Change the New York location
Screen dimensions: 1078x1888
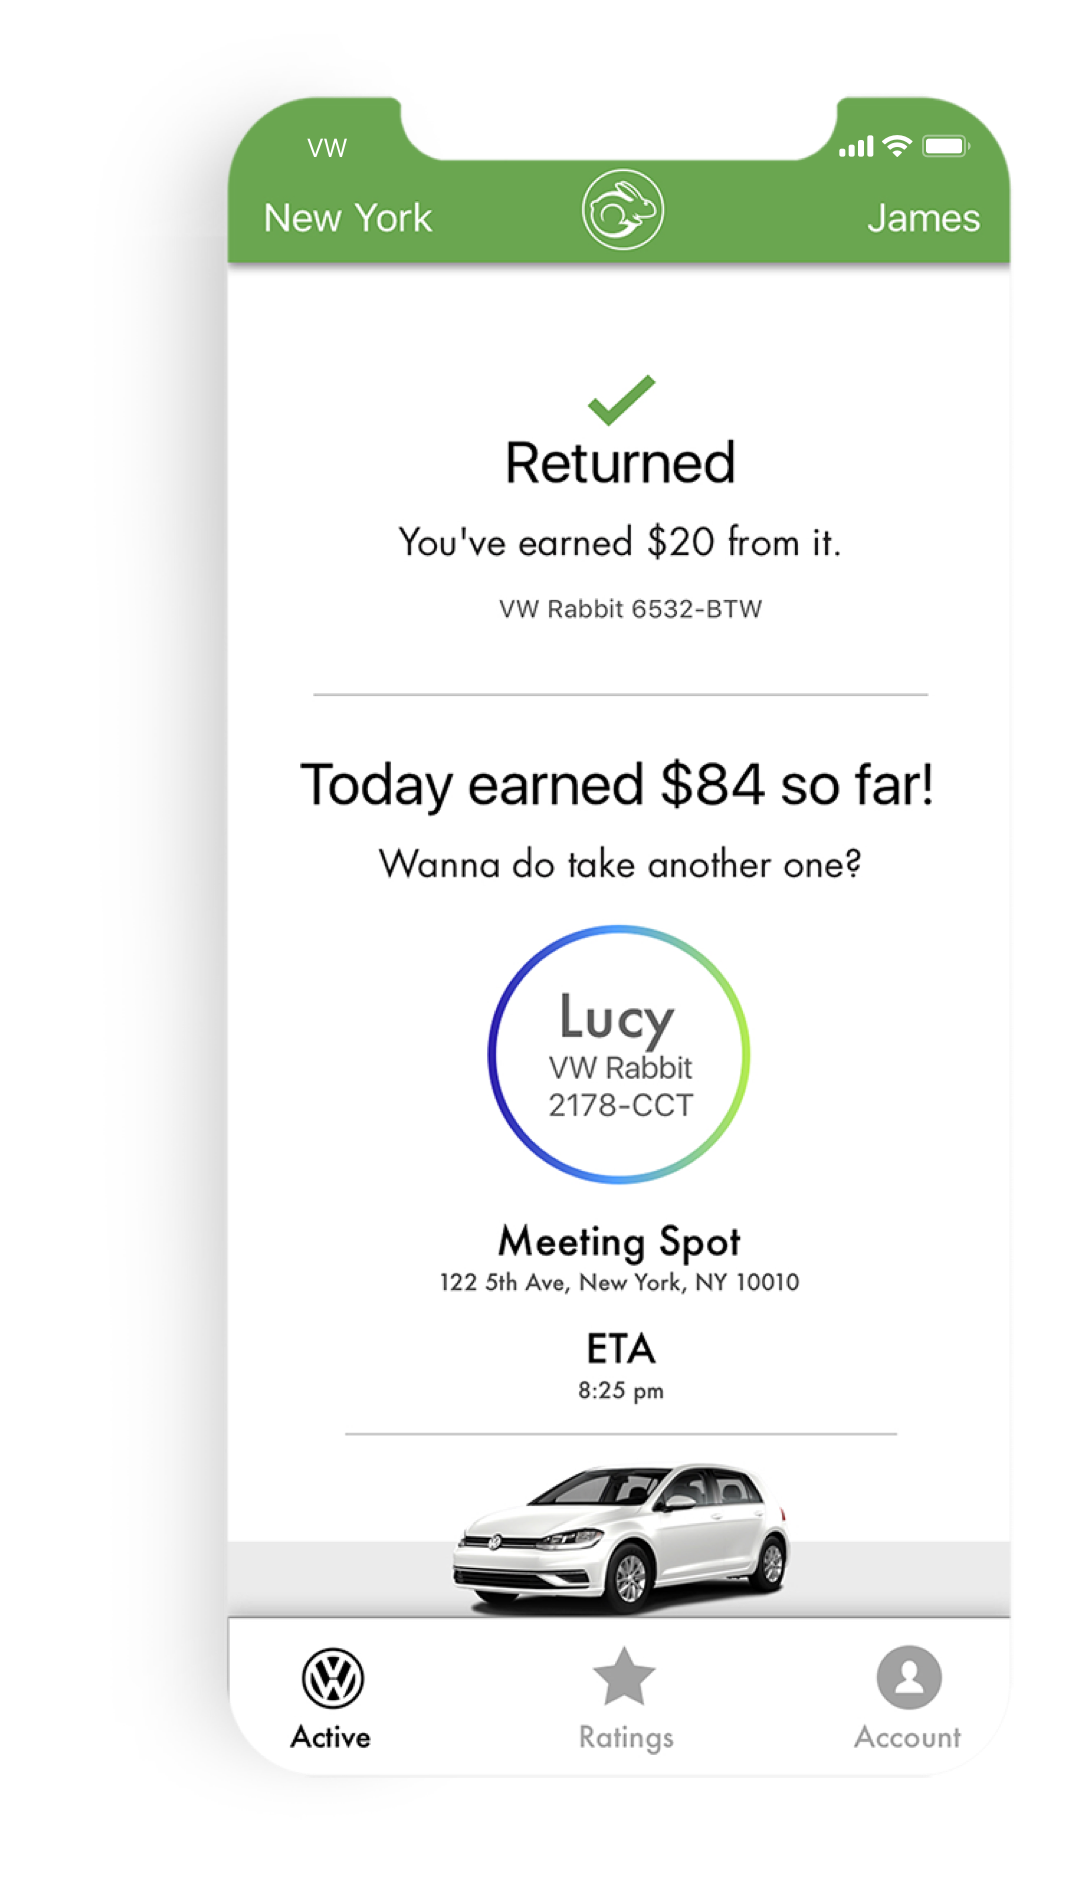(347, 218)
